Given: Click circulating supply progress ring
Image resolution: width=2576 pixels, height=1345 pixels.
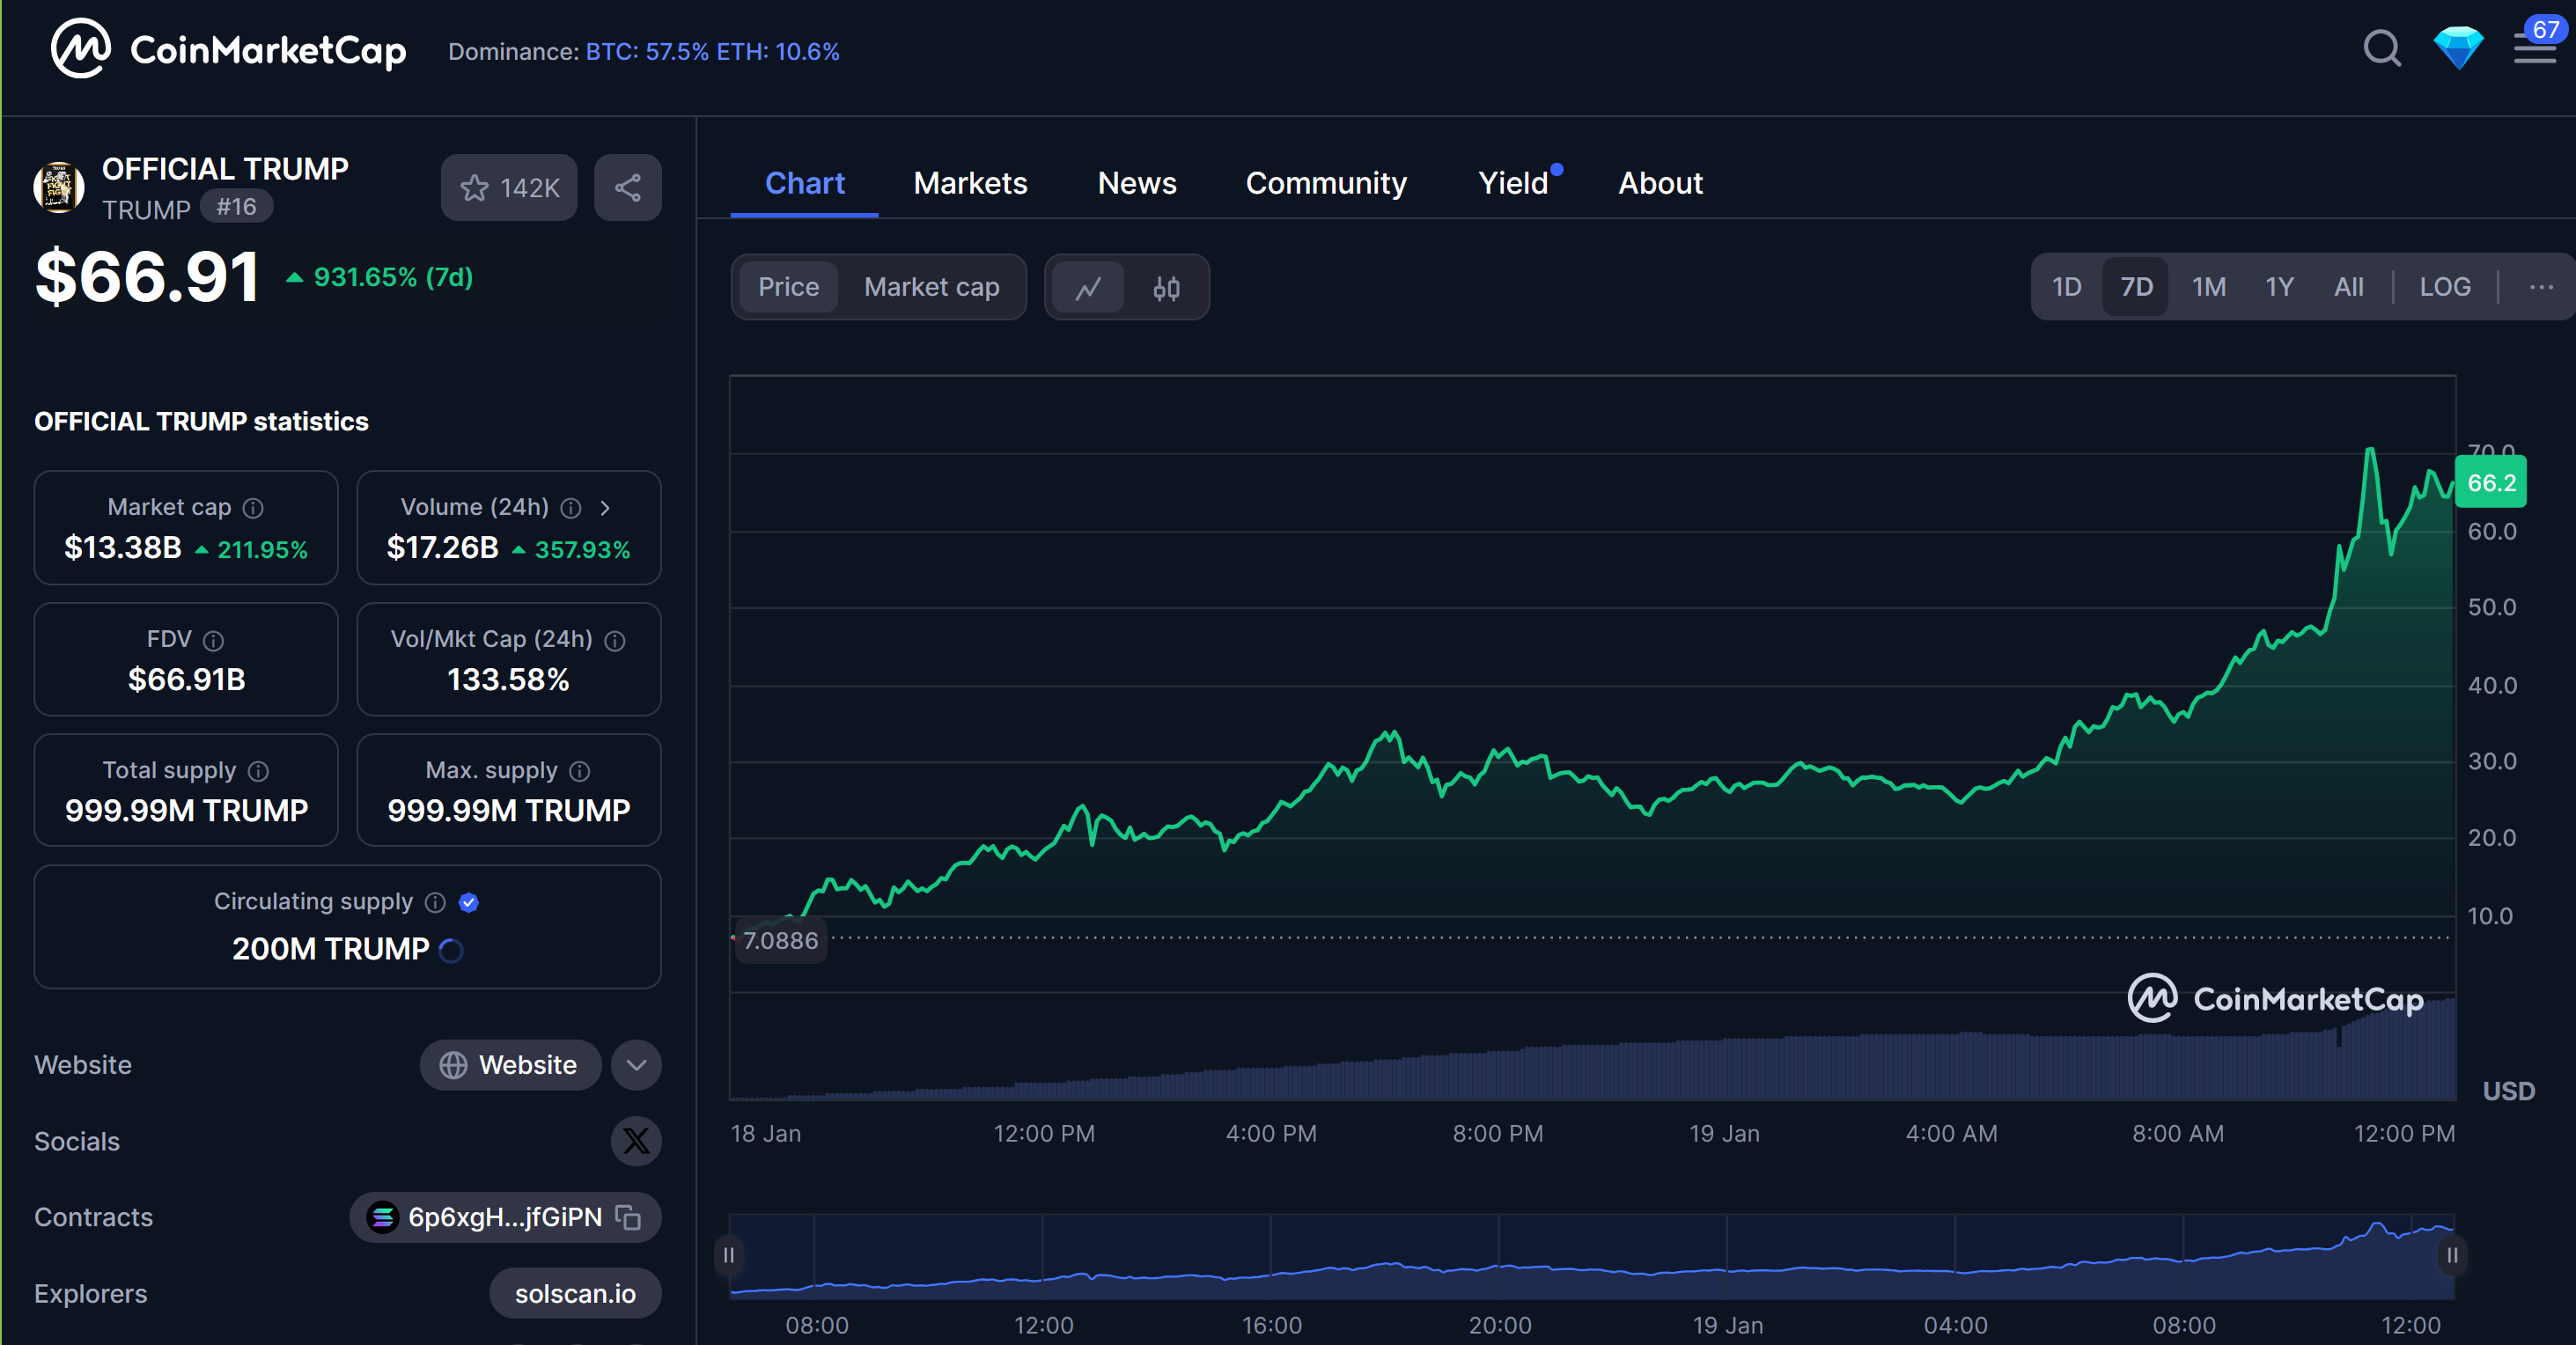Looking at the screenshot, I should [x=451, y=950].
